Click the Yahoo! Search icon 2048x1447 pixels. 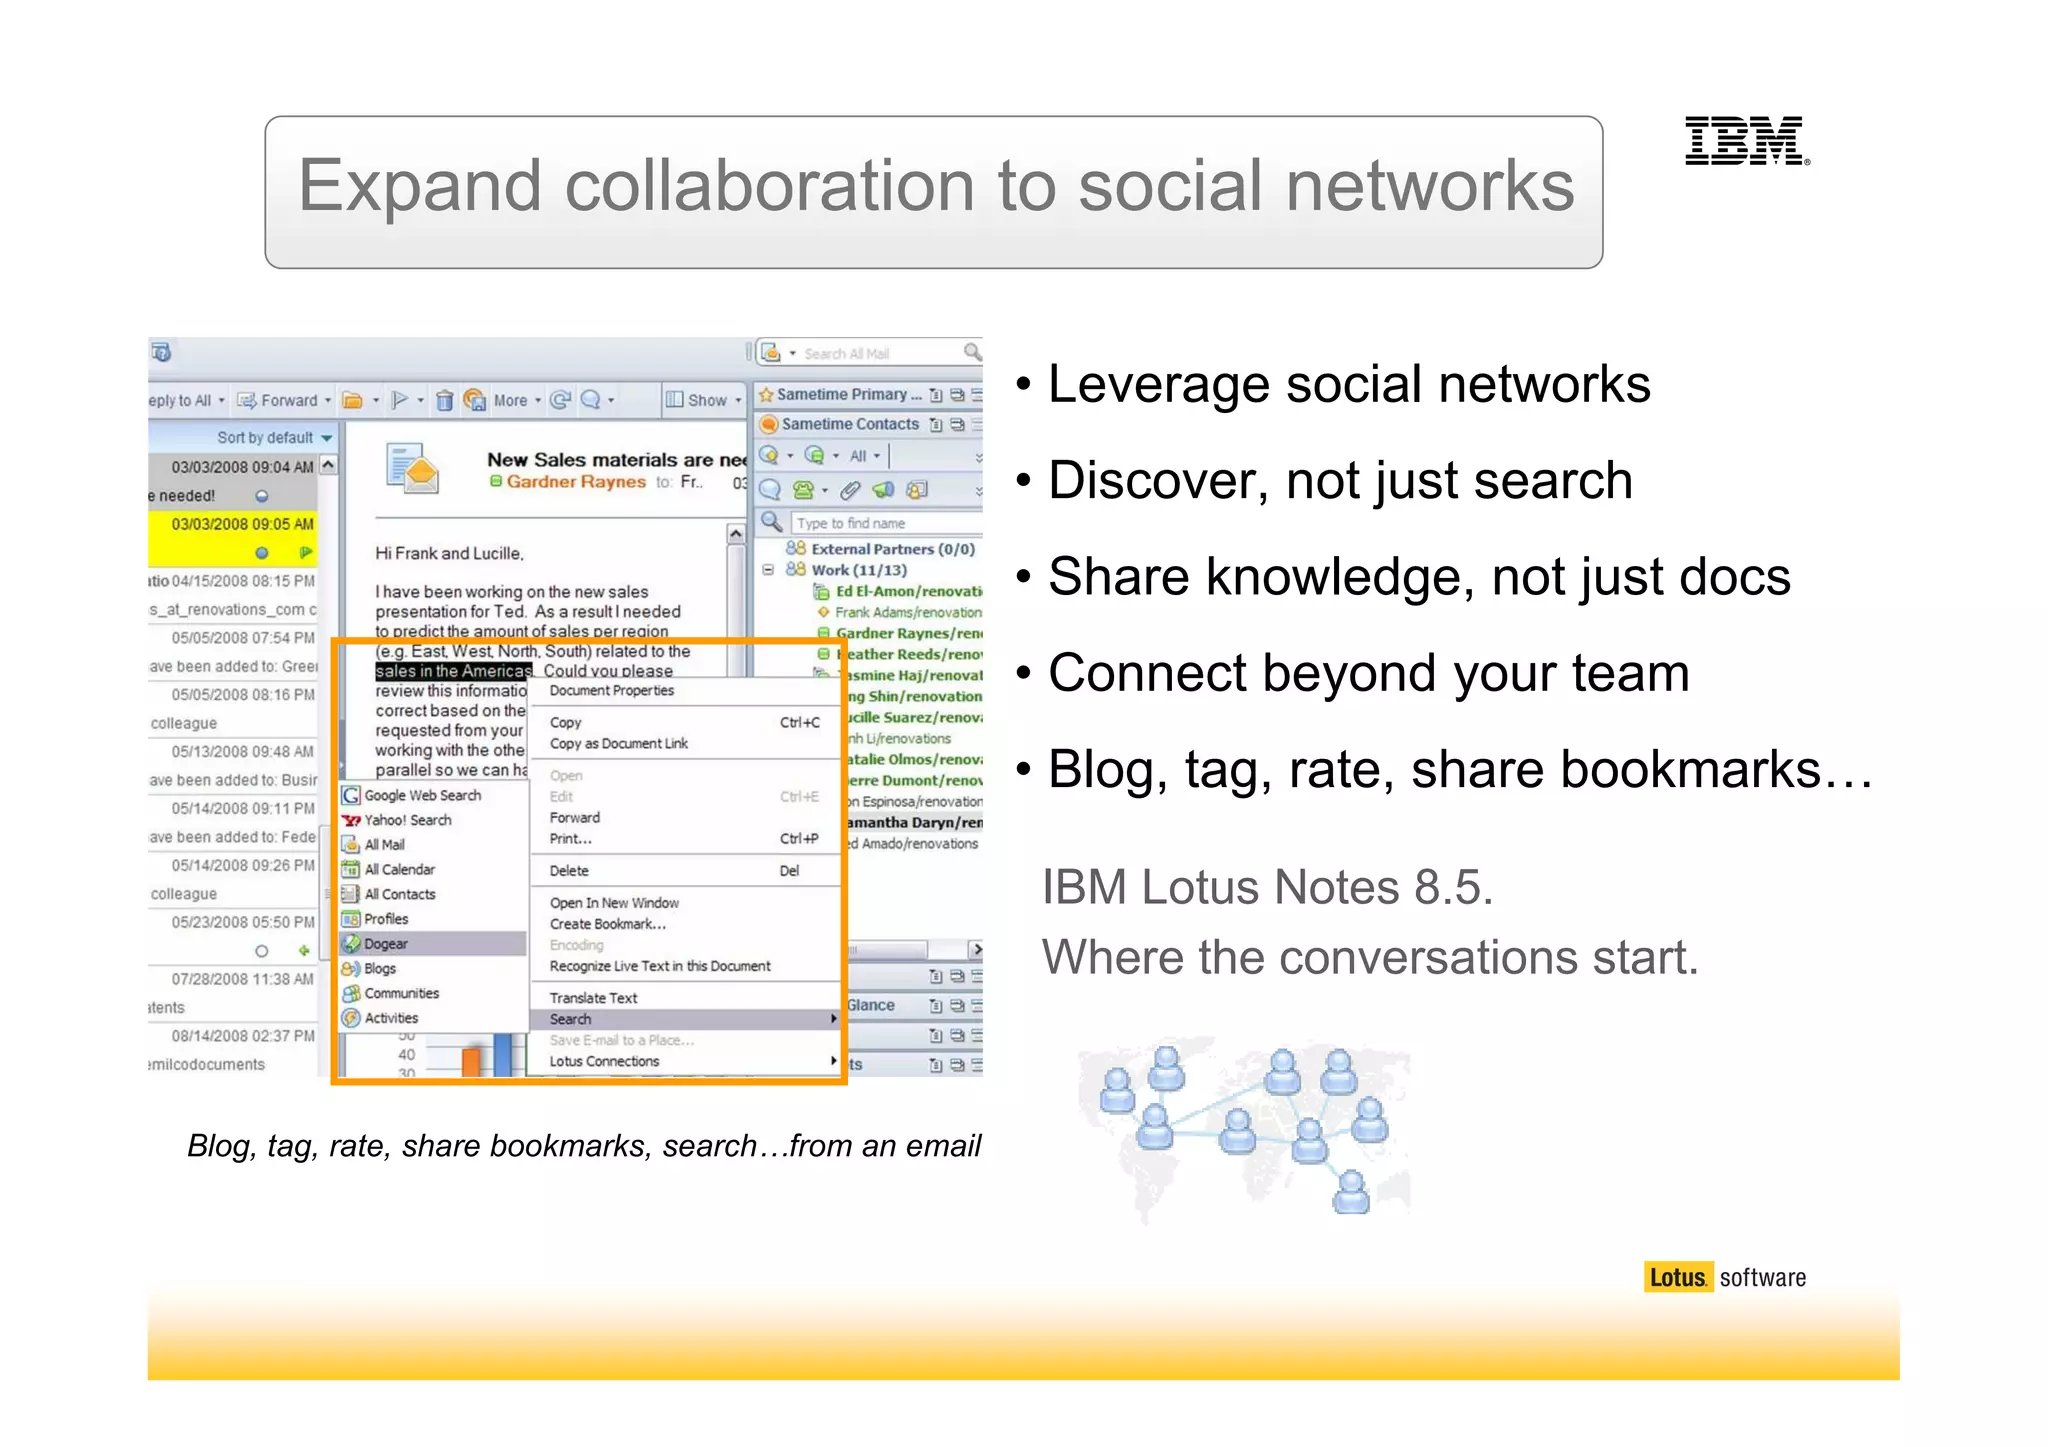[x=351, y=821]
